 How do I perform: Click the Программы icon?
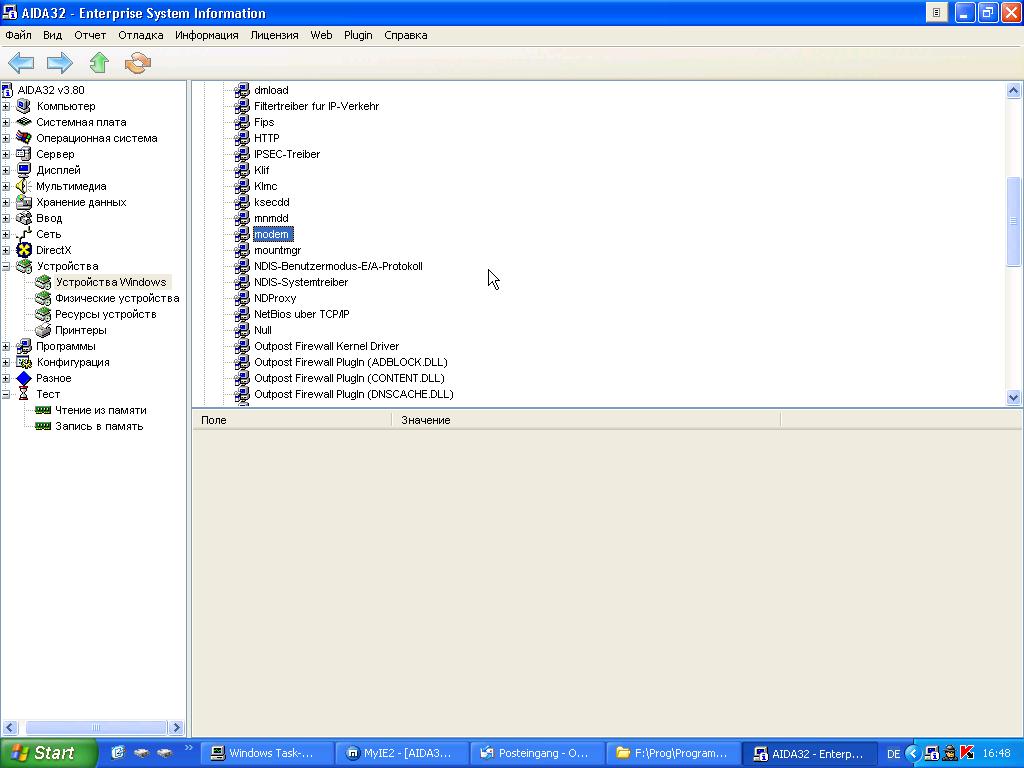coord(24,346)
